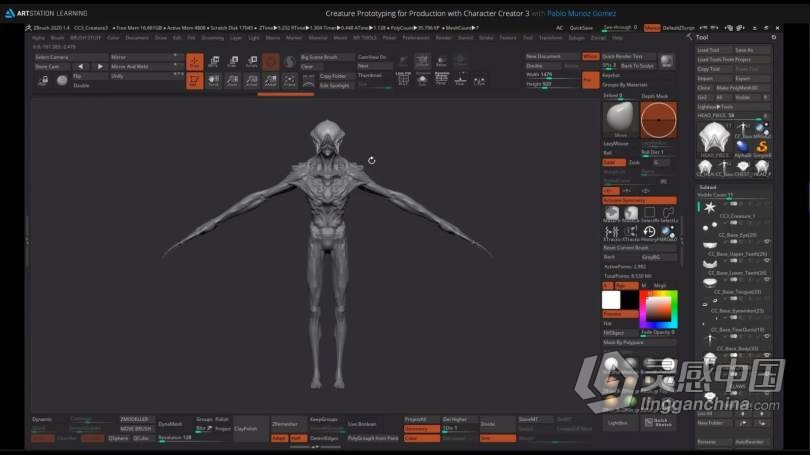Collapse the Tool palette header

point(702,37)
